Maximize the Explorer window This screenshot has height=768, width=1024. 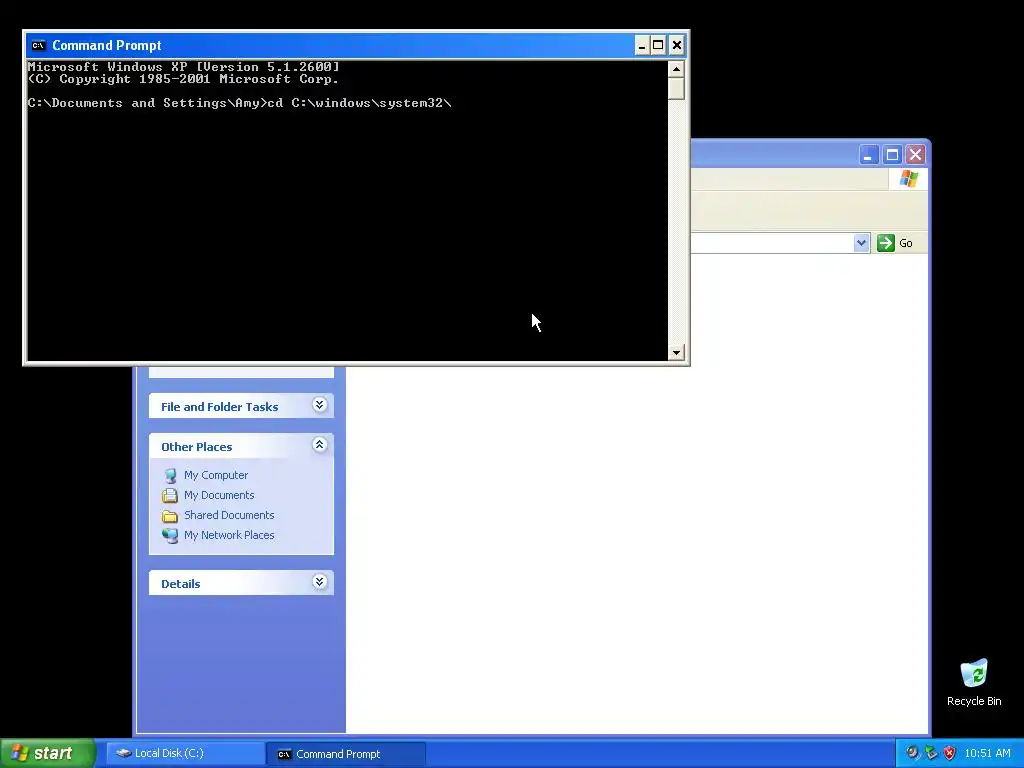tap(892, 155)
